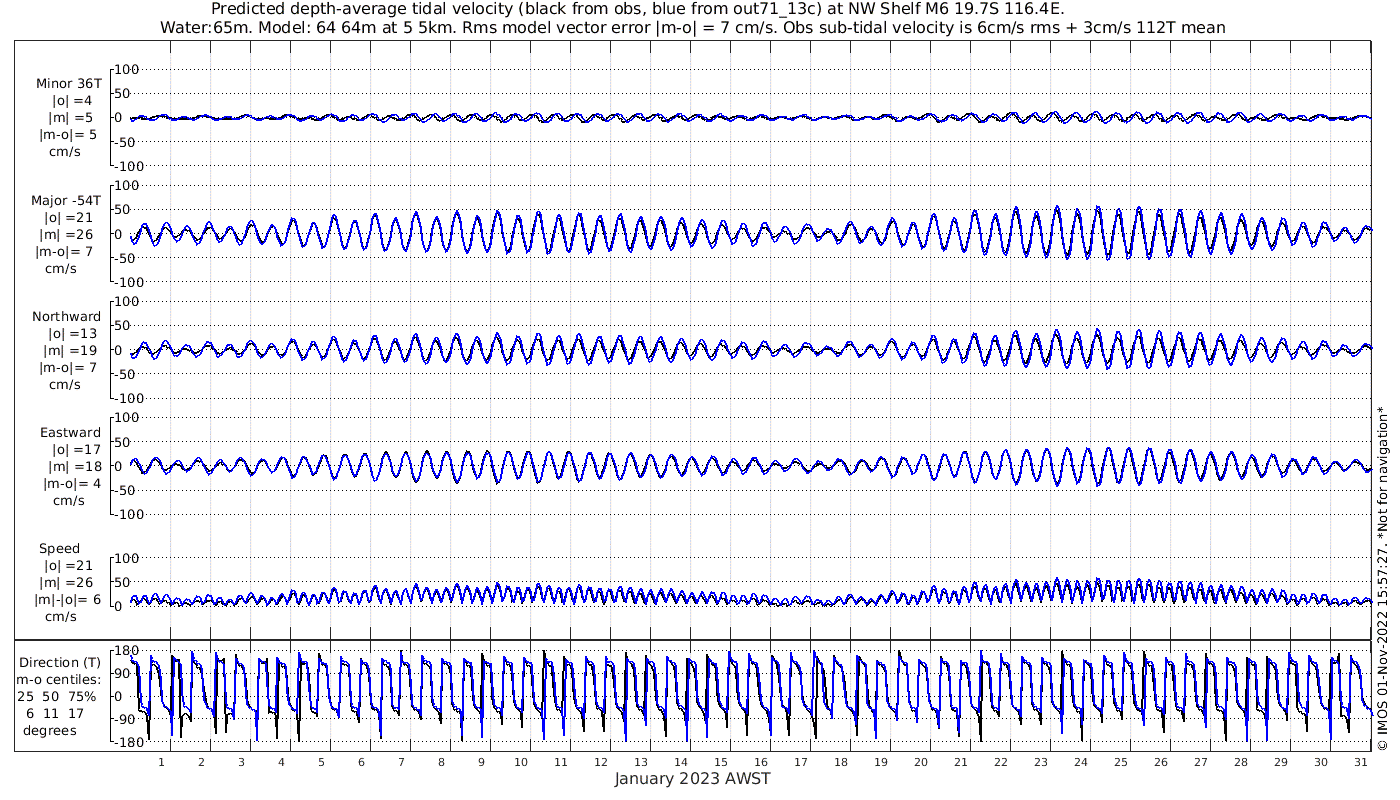Click day 8 on the date axis
Image resolution: width=1400 pixels, height=800 pixels.
441,762
